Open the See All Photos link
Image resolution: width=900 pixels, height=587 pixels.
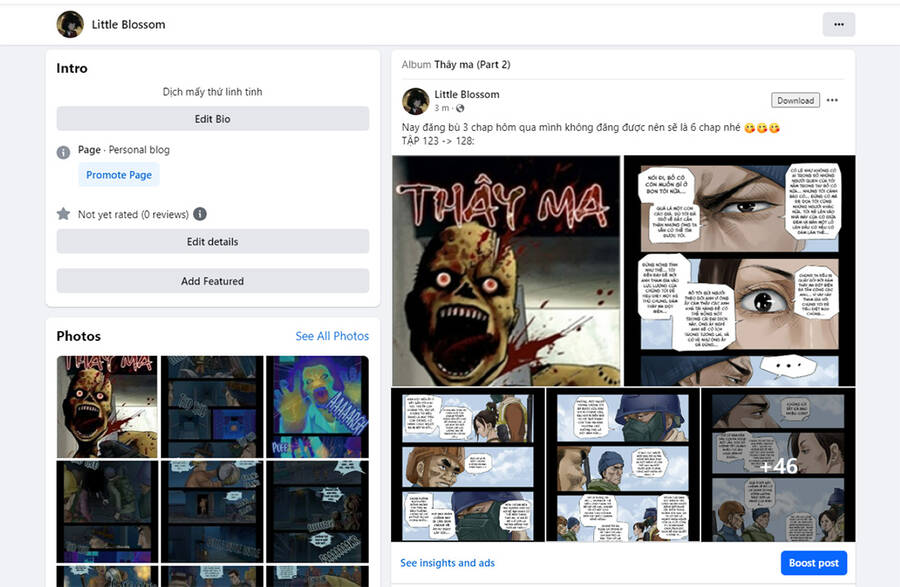332,336
